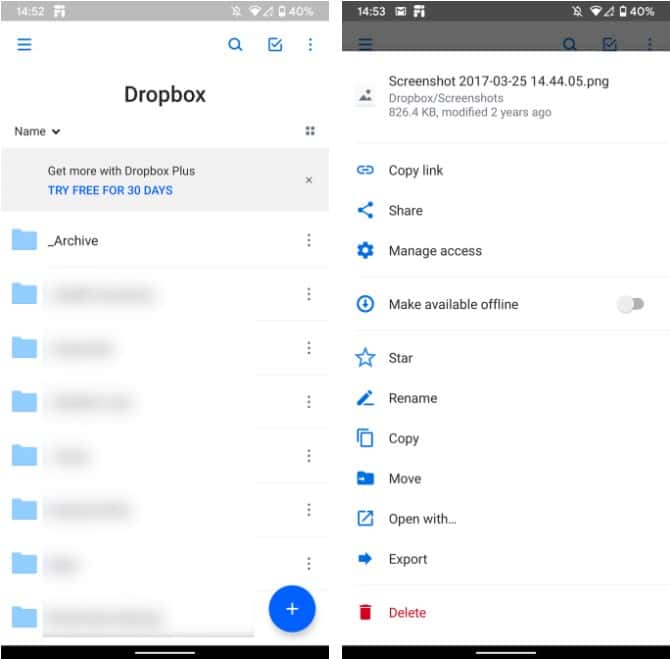This screenshot has height=659, width=670.
Task: Select Copy link option
Action: [x=506, y=170]
